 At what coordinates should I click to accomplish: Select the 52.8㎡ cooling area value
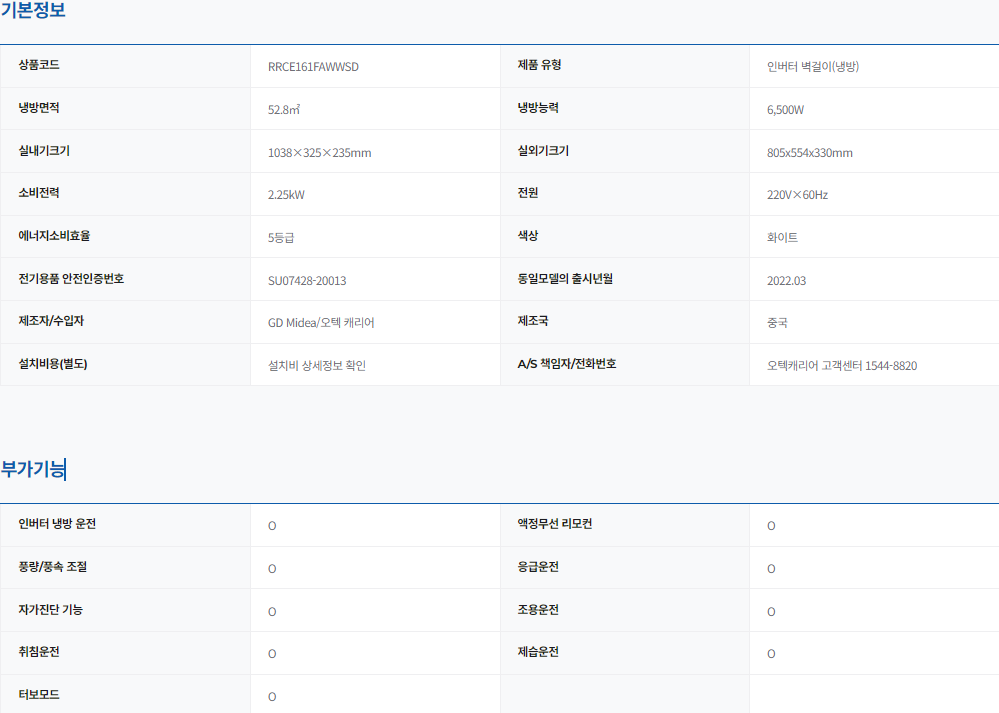[x=284, y=110]
